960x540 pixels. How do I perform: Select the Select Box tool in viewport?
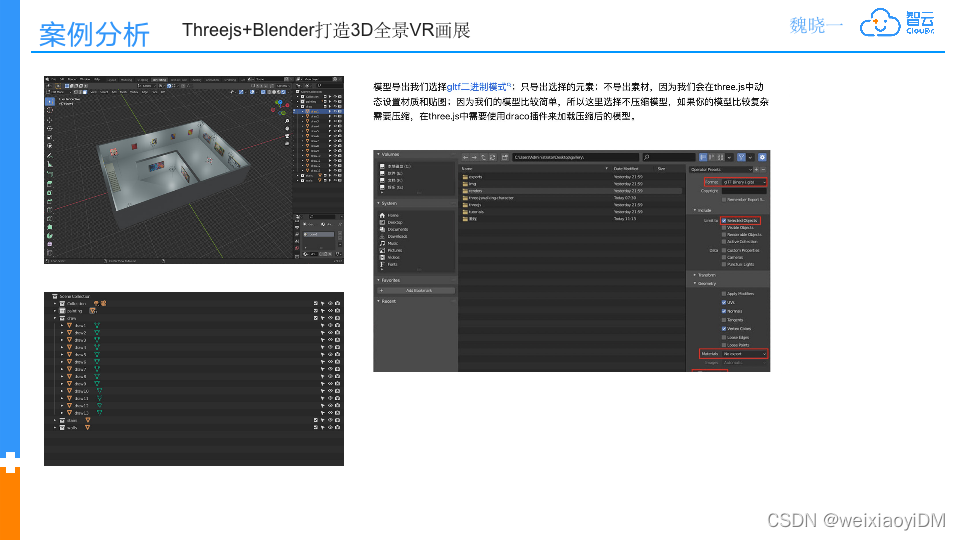(x=50, y=102)
